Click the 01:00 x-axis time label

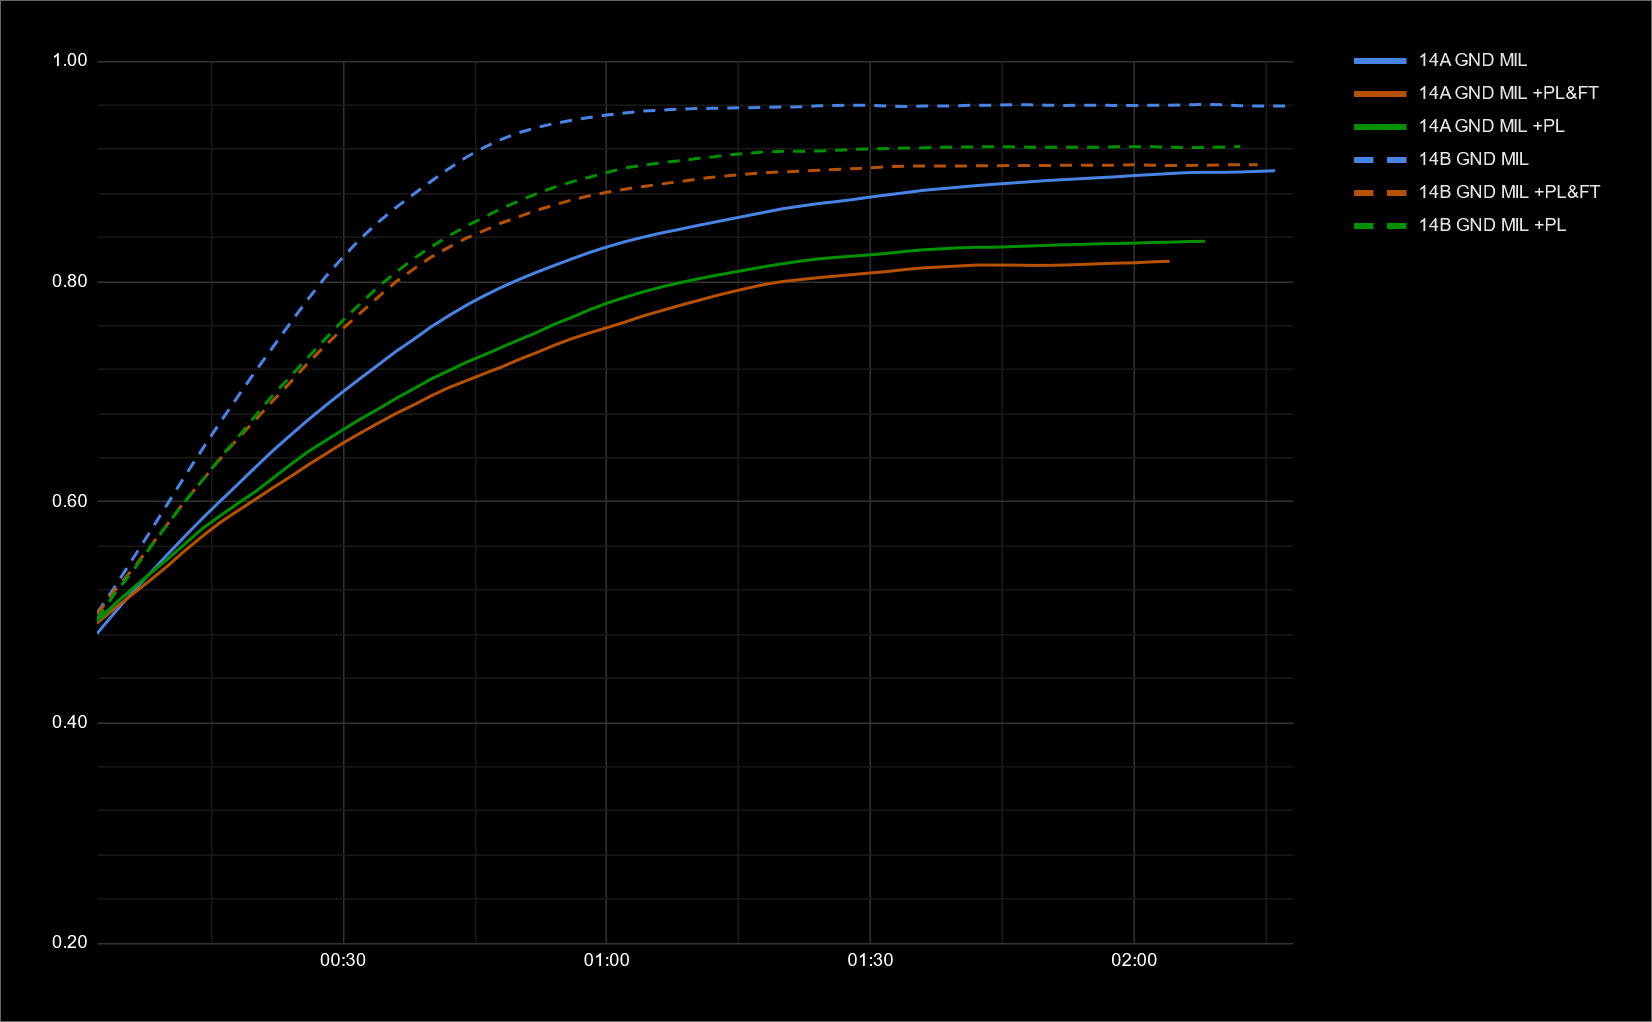[x=606, y=960]
